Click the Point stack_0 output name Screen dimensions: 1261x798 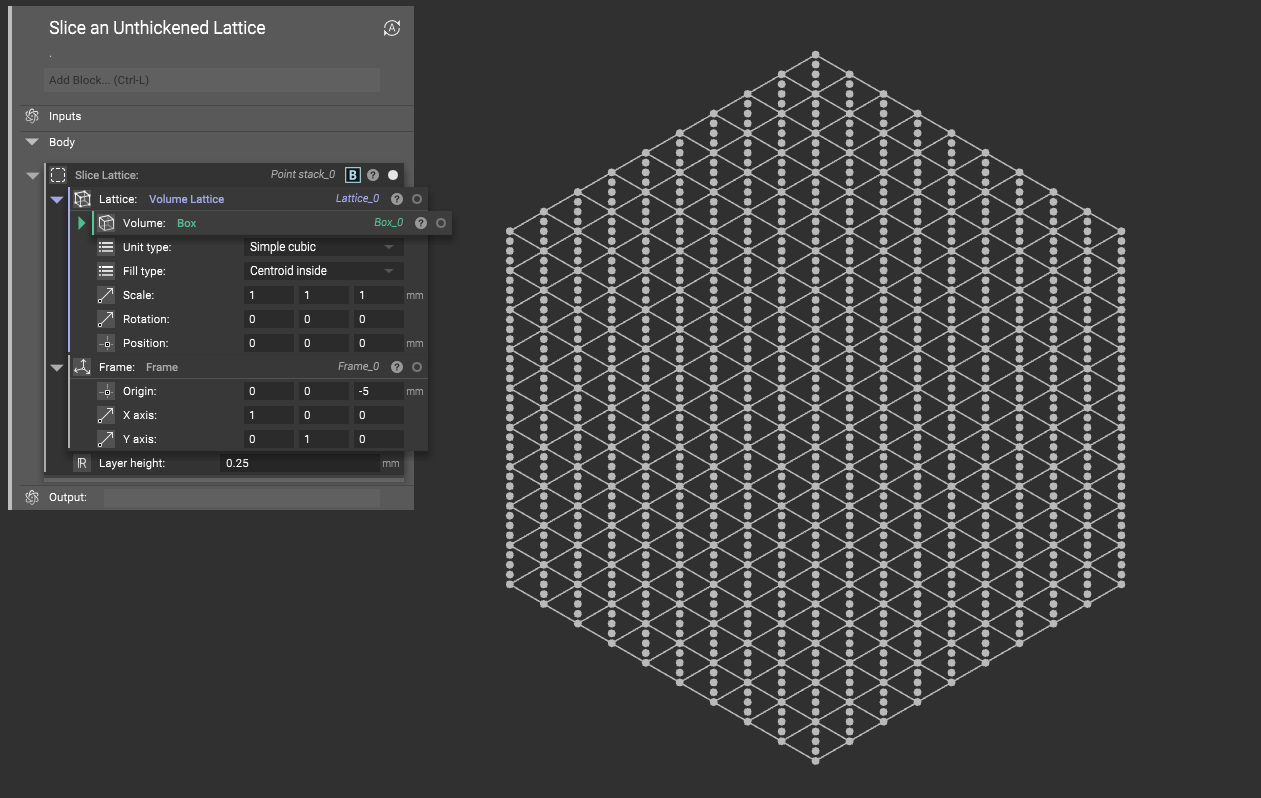point(303,175)
